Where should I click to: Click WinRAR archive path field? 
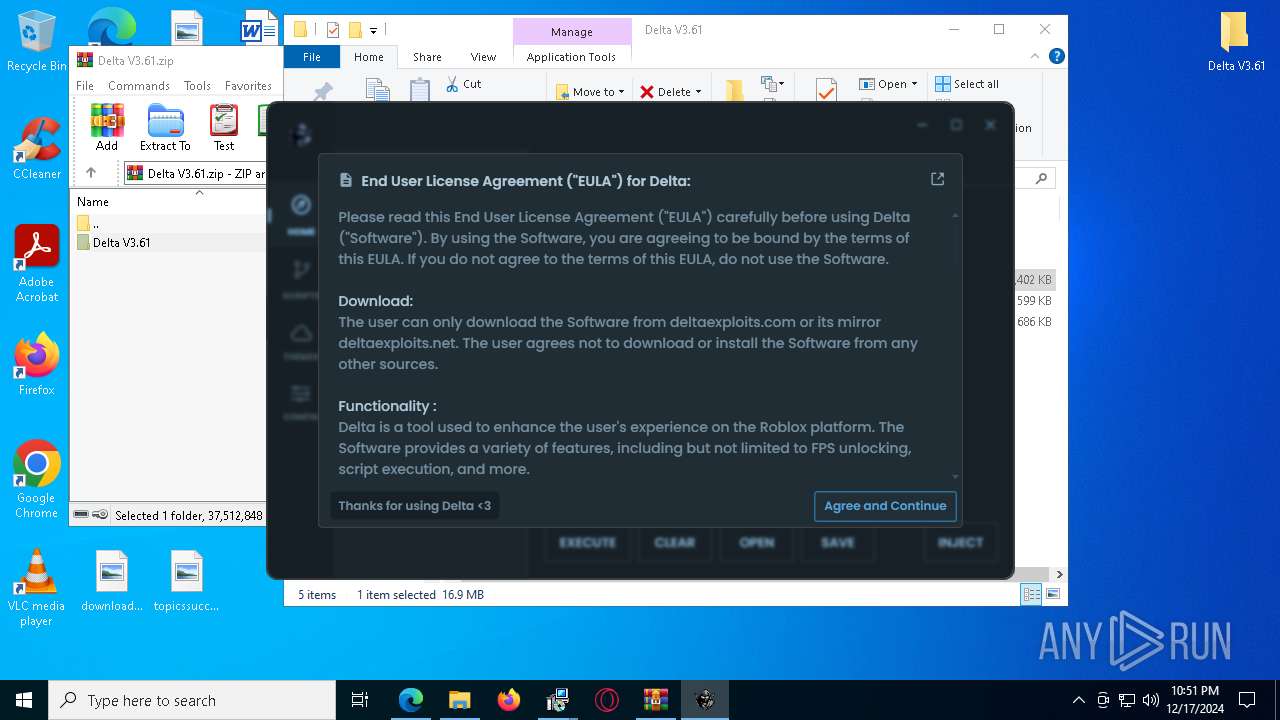[x=195, y=174]
